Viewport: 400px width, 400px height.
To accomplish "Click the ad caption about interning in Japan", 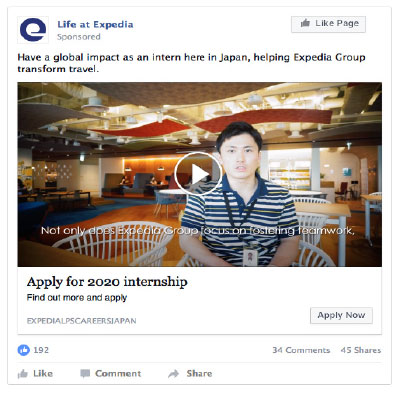I will pos(191,63).
